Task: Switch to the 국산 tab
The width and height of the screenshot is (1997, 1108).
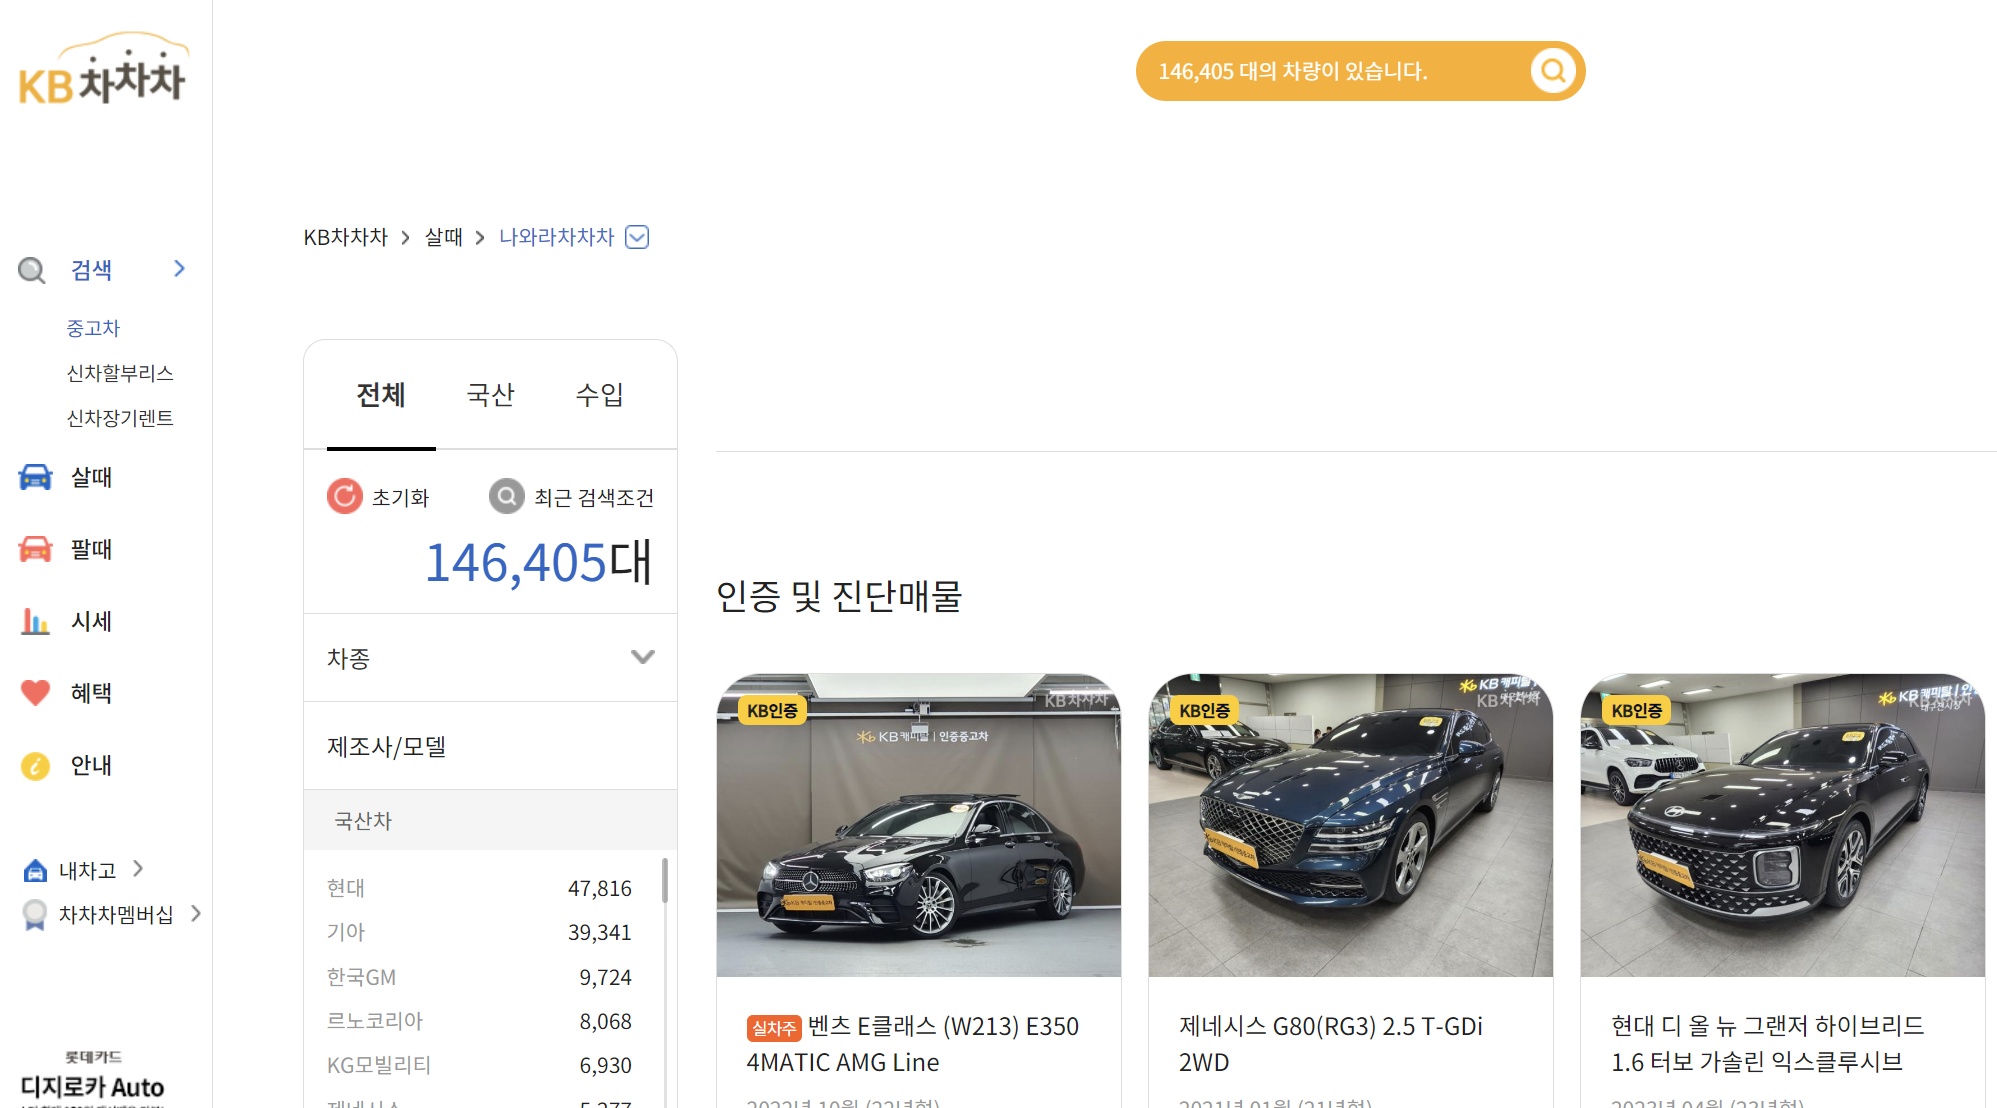Action: pyautogui.click(x=490, y=395)
